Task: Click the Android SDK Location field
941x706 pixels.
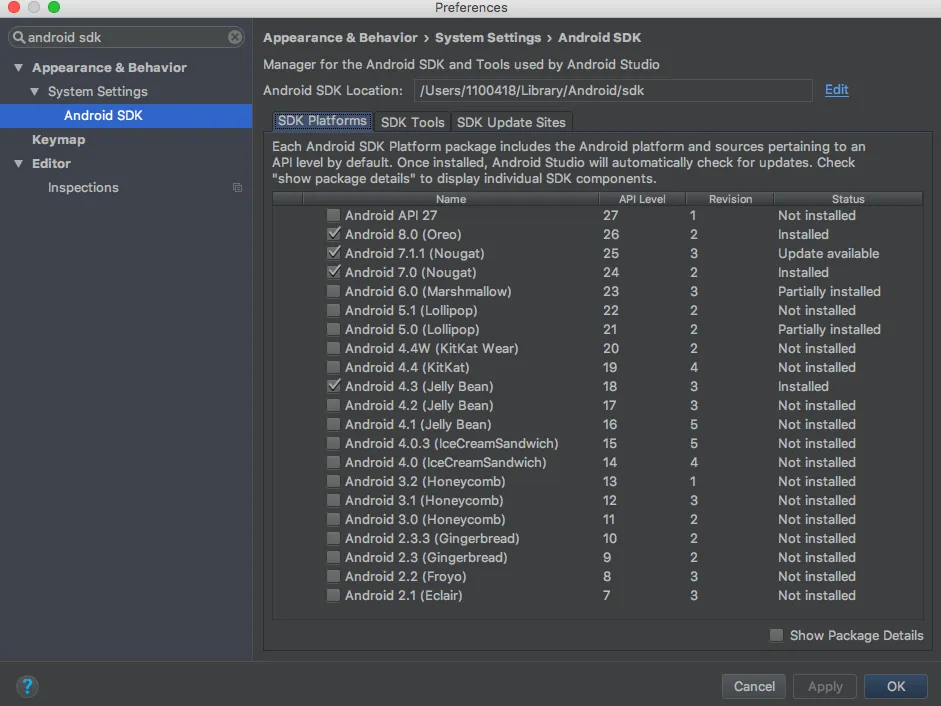Action: coord(613,91)
